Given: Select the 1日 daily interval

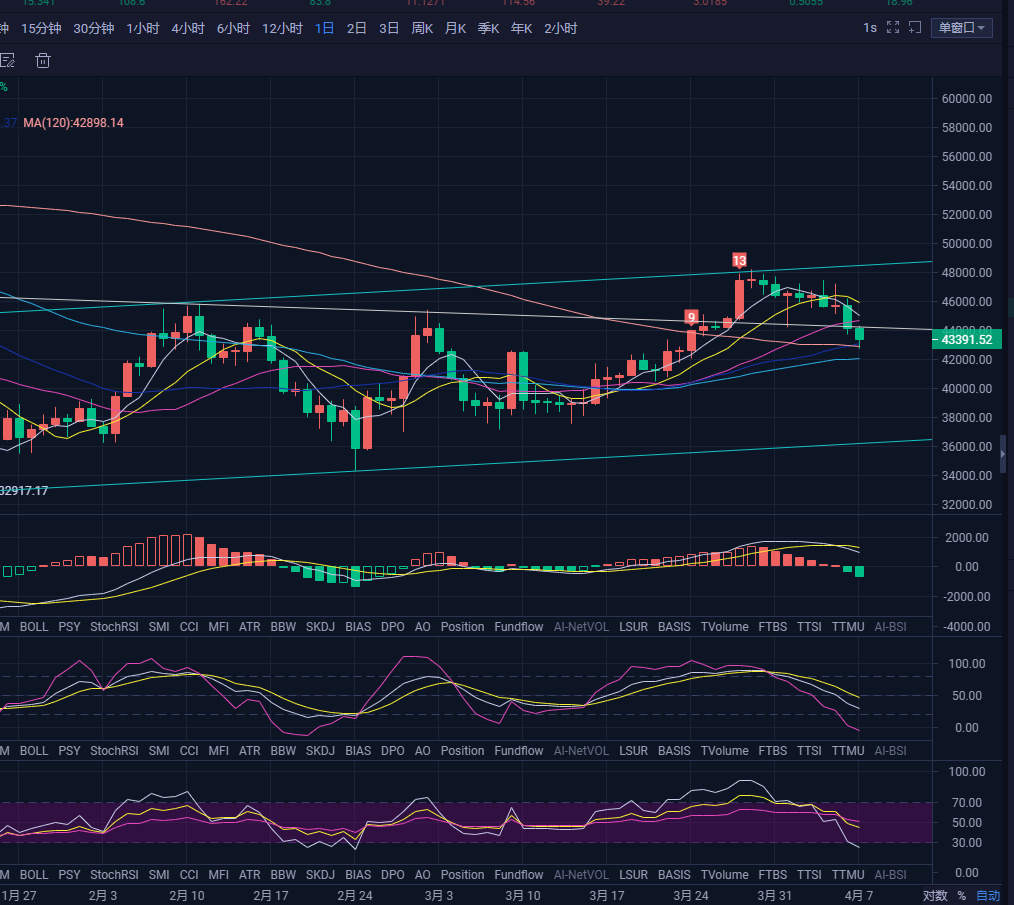Looking at the screenshot, I should [325, 28].
